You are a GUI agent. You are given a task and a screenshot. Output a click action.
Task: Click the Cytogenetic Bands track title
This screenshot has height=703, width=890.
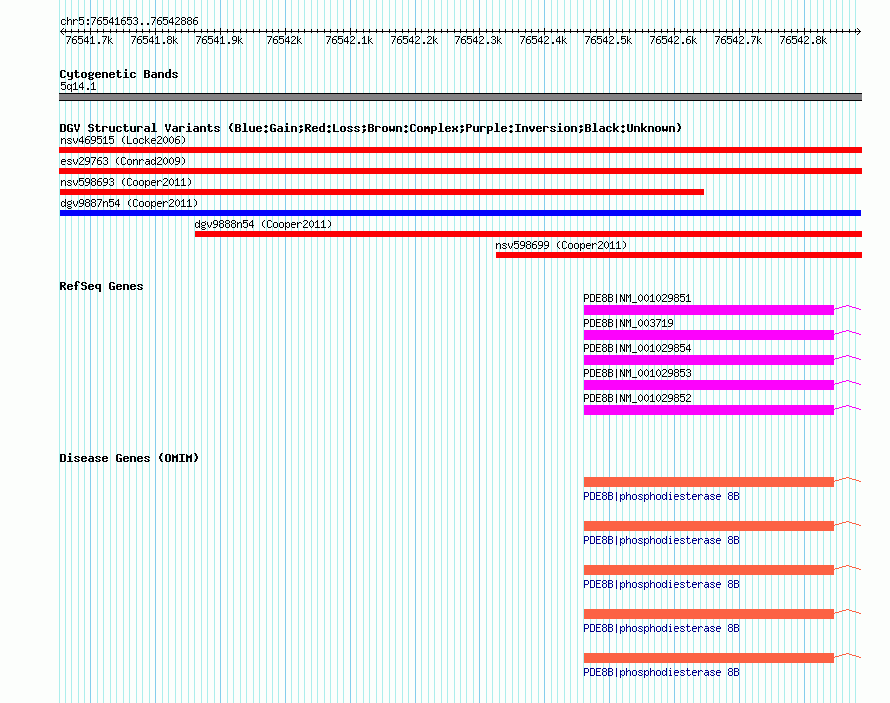tap(119, 74)
